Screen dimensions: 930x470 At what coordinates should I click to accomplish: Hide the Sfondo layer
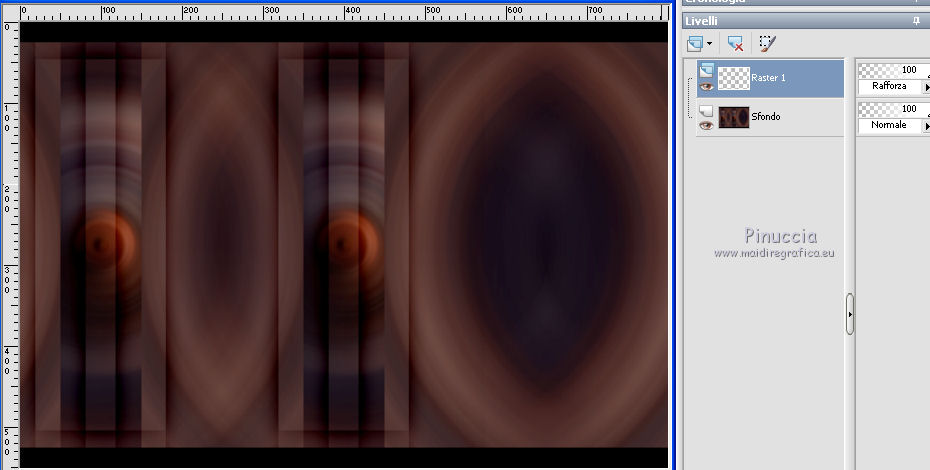[x=705, y=125]
